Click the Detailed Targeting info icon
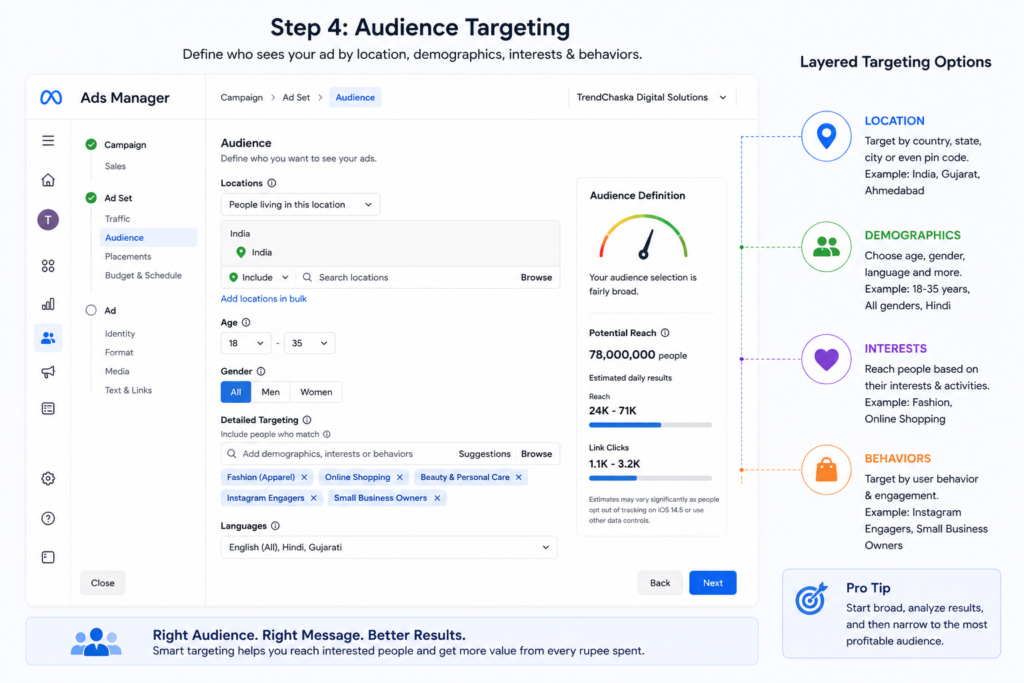 307,420
